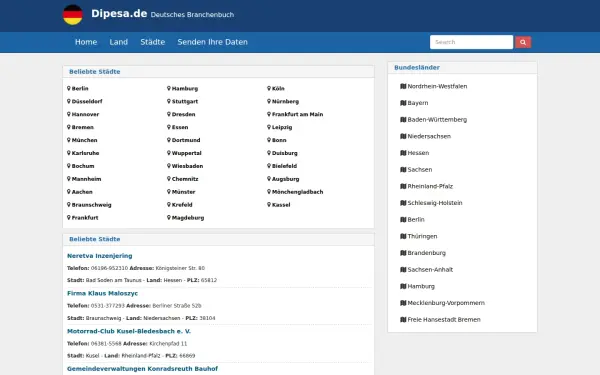Select Hamburg in Bundesländer list
The image size is (600, 375).
pyautogui.click(x=421, y=287)
